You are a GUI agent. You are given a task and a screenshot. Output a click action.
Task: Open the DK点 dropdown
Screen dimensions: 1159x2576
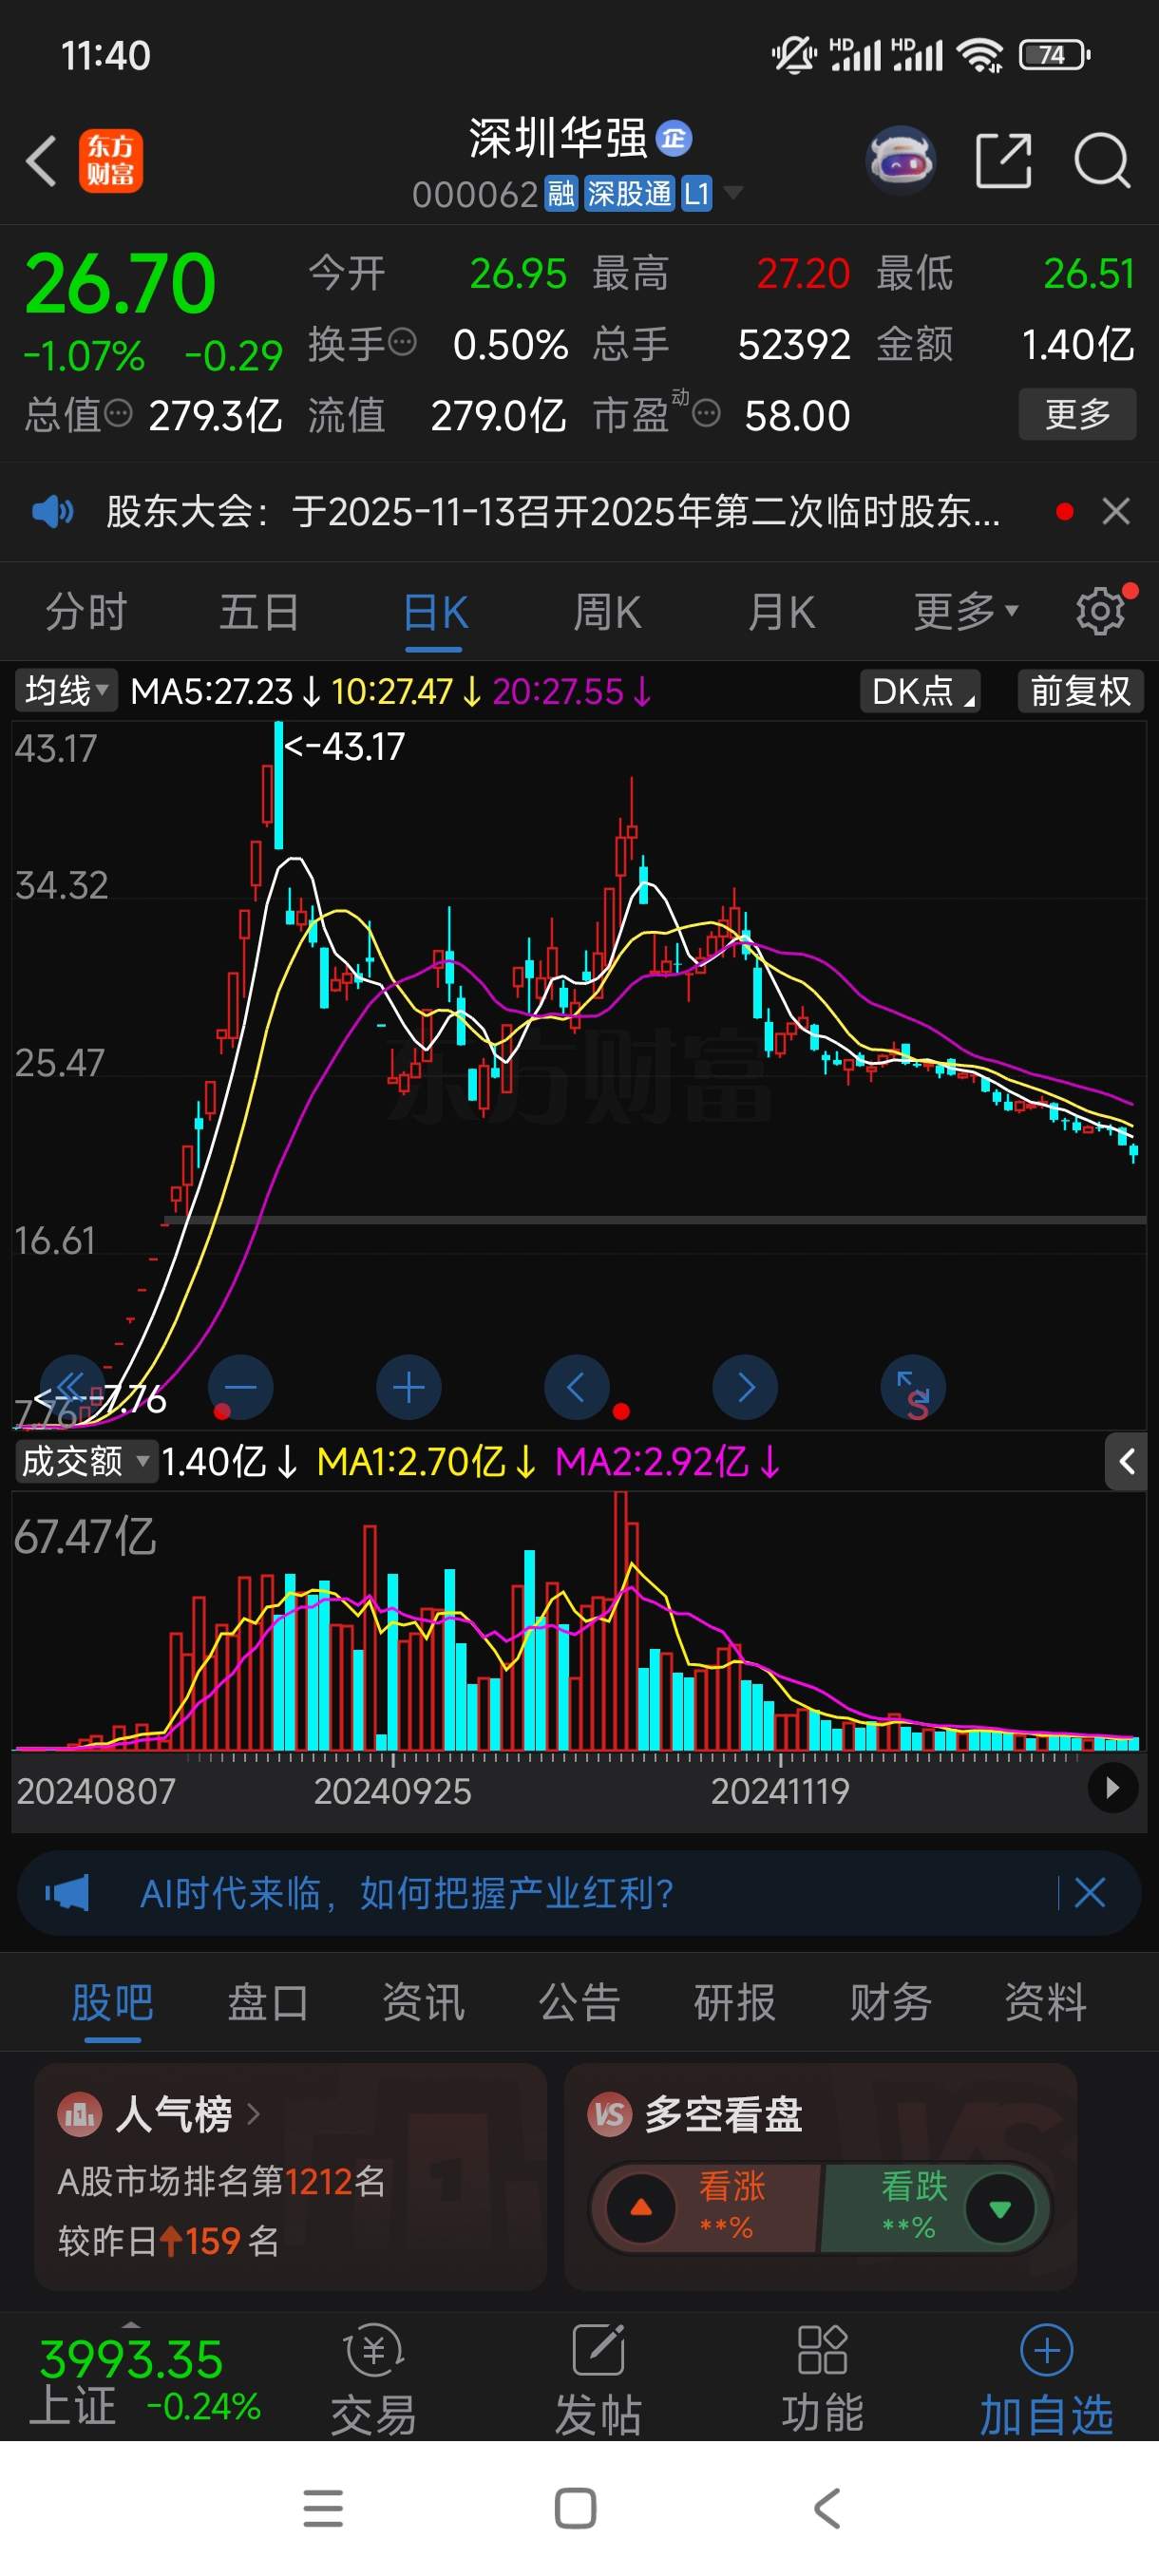click(920, 691)
